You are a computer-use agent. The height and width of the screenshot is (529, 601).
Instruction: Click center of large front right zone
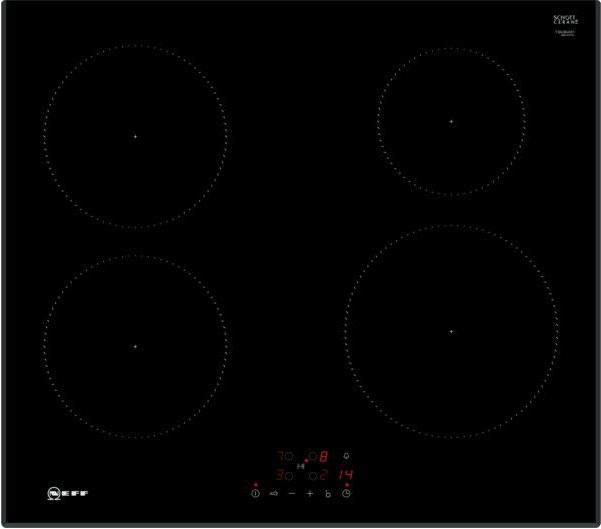[451, 331]
